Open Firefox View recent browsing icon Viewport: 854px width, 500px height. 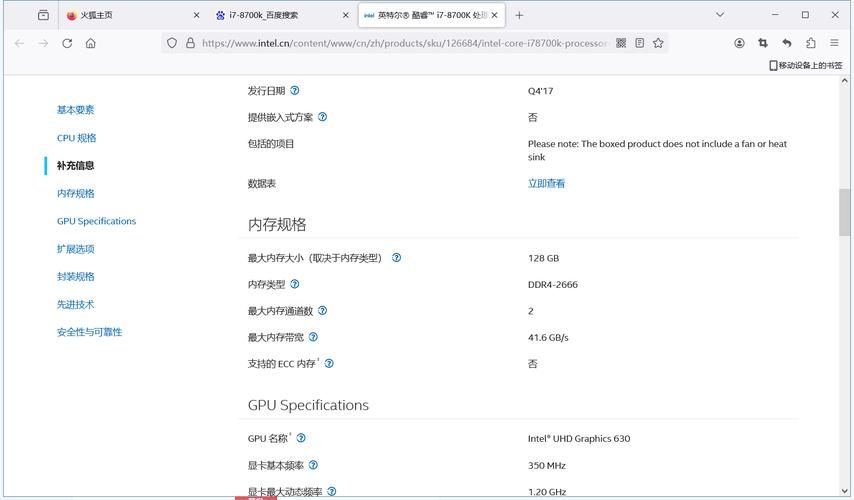click(43, 15)
